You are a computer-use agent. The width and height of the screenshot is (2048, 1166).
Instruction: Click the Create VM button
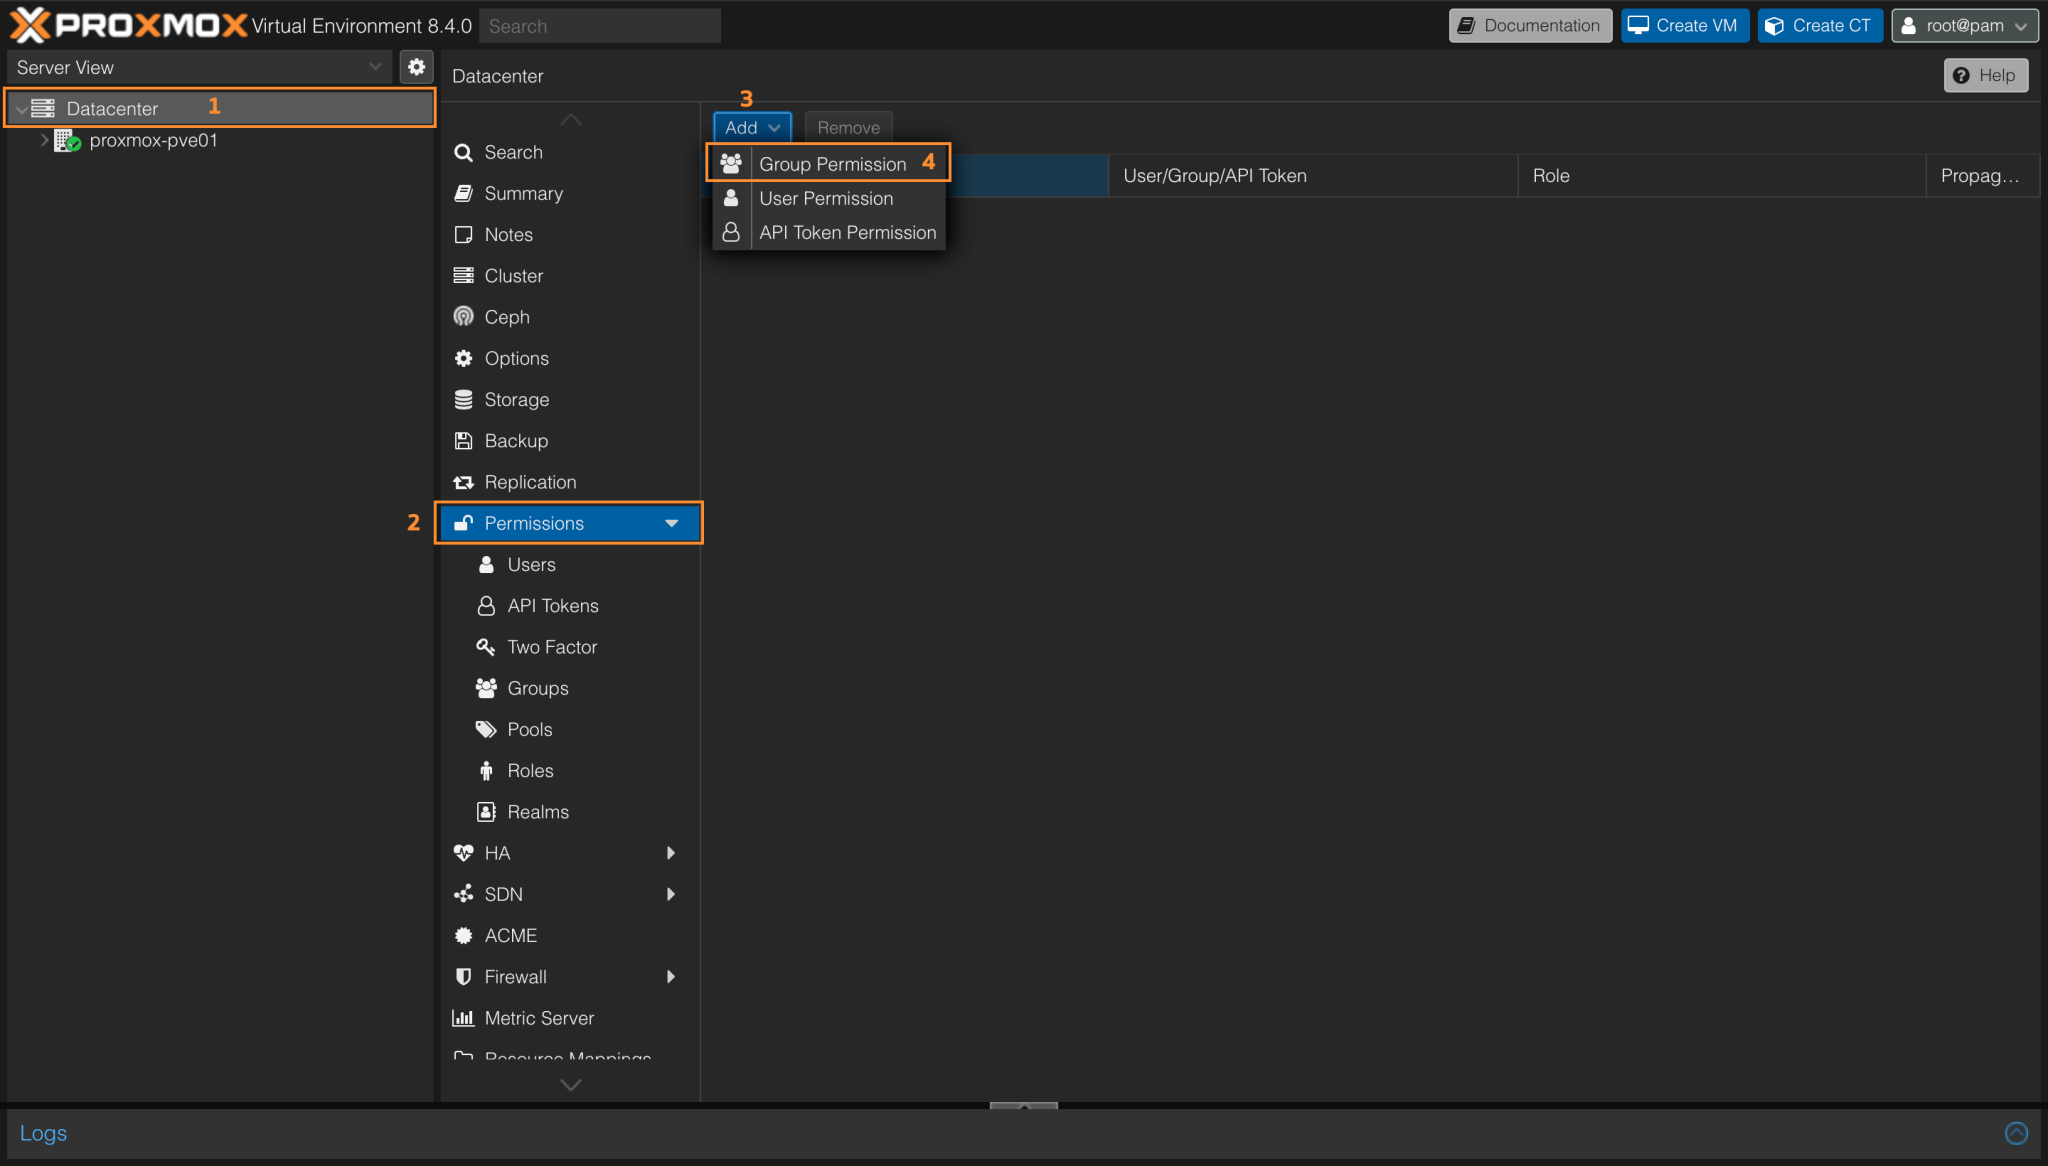pos(1683,25)
